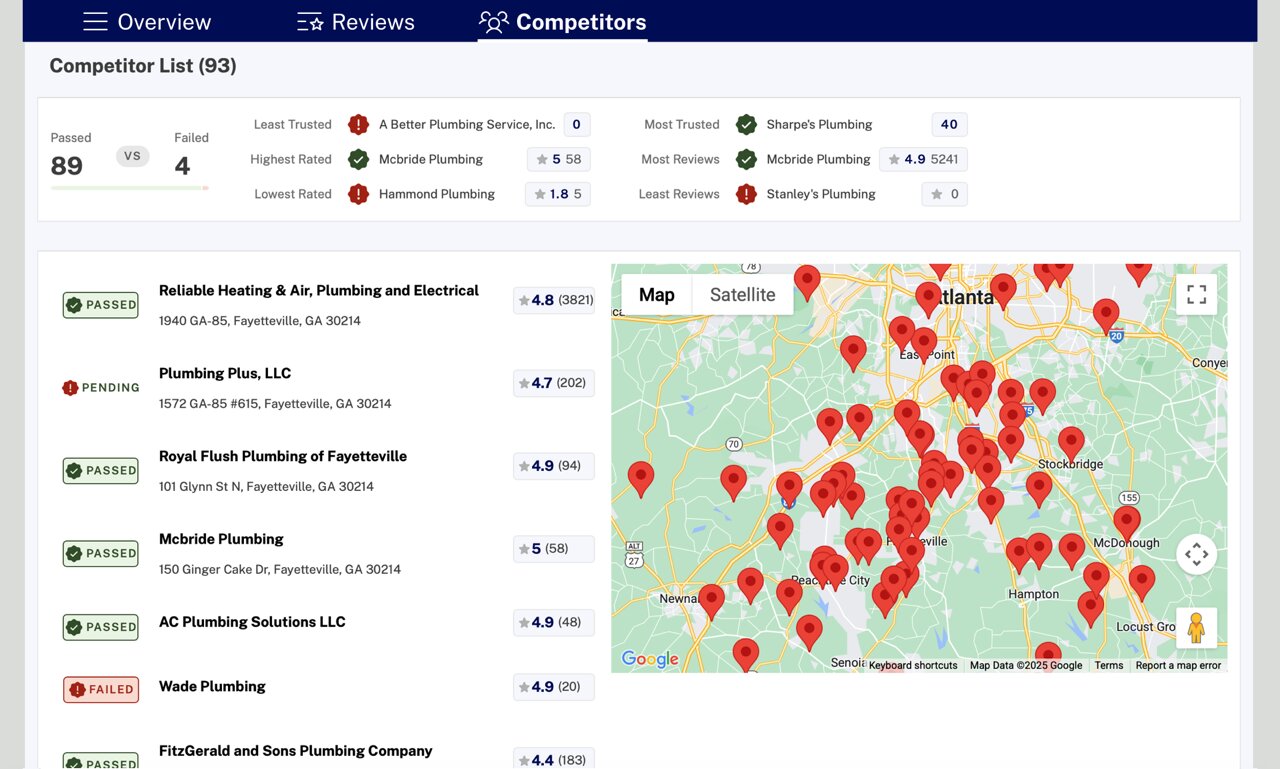1280x769 pixels.
Task: Click the Competitor List (93) heading
Action: click(143, 66)
